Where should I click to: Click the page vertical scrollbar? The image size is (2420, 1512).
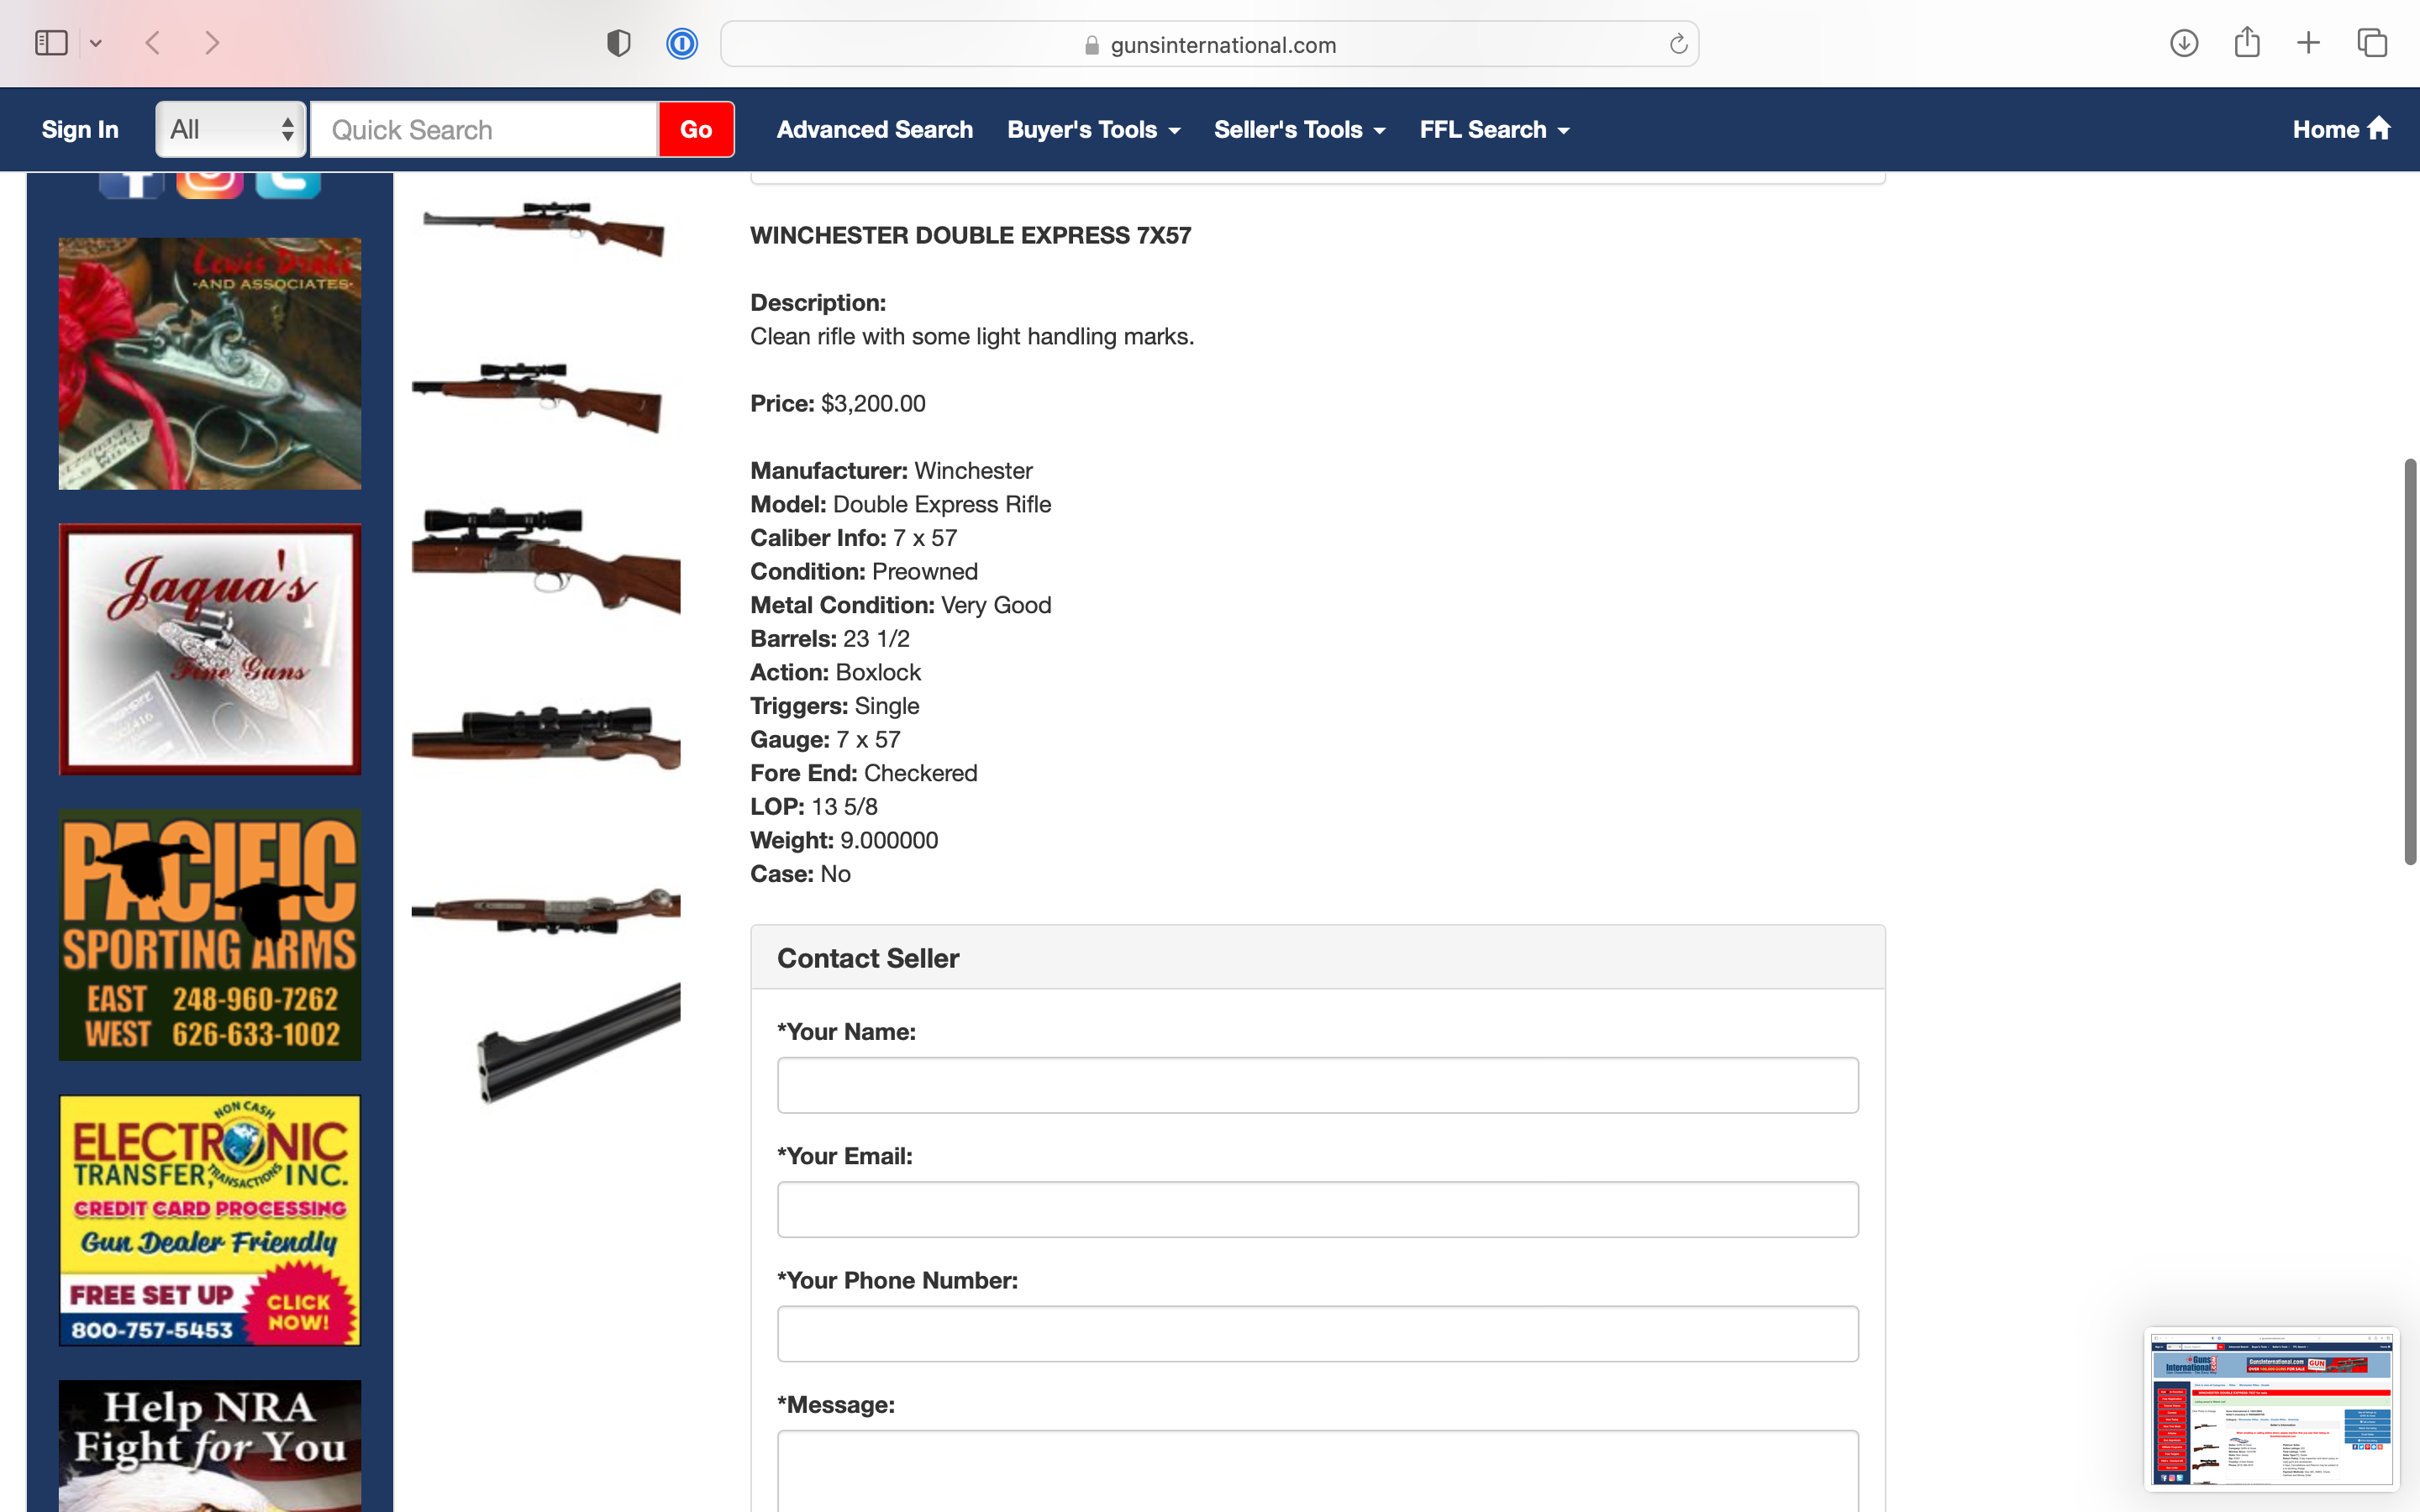tap(2410, 662)
